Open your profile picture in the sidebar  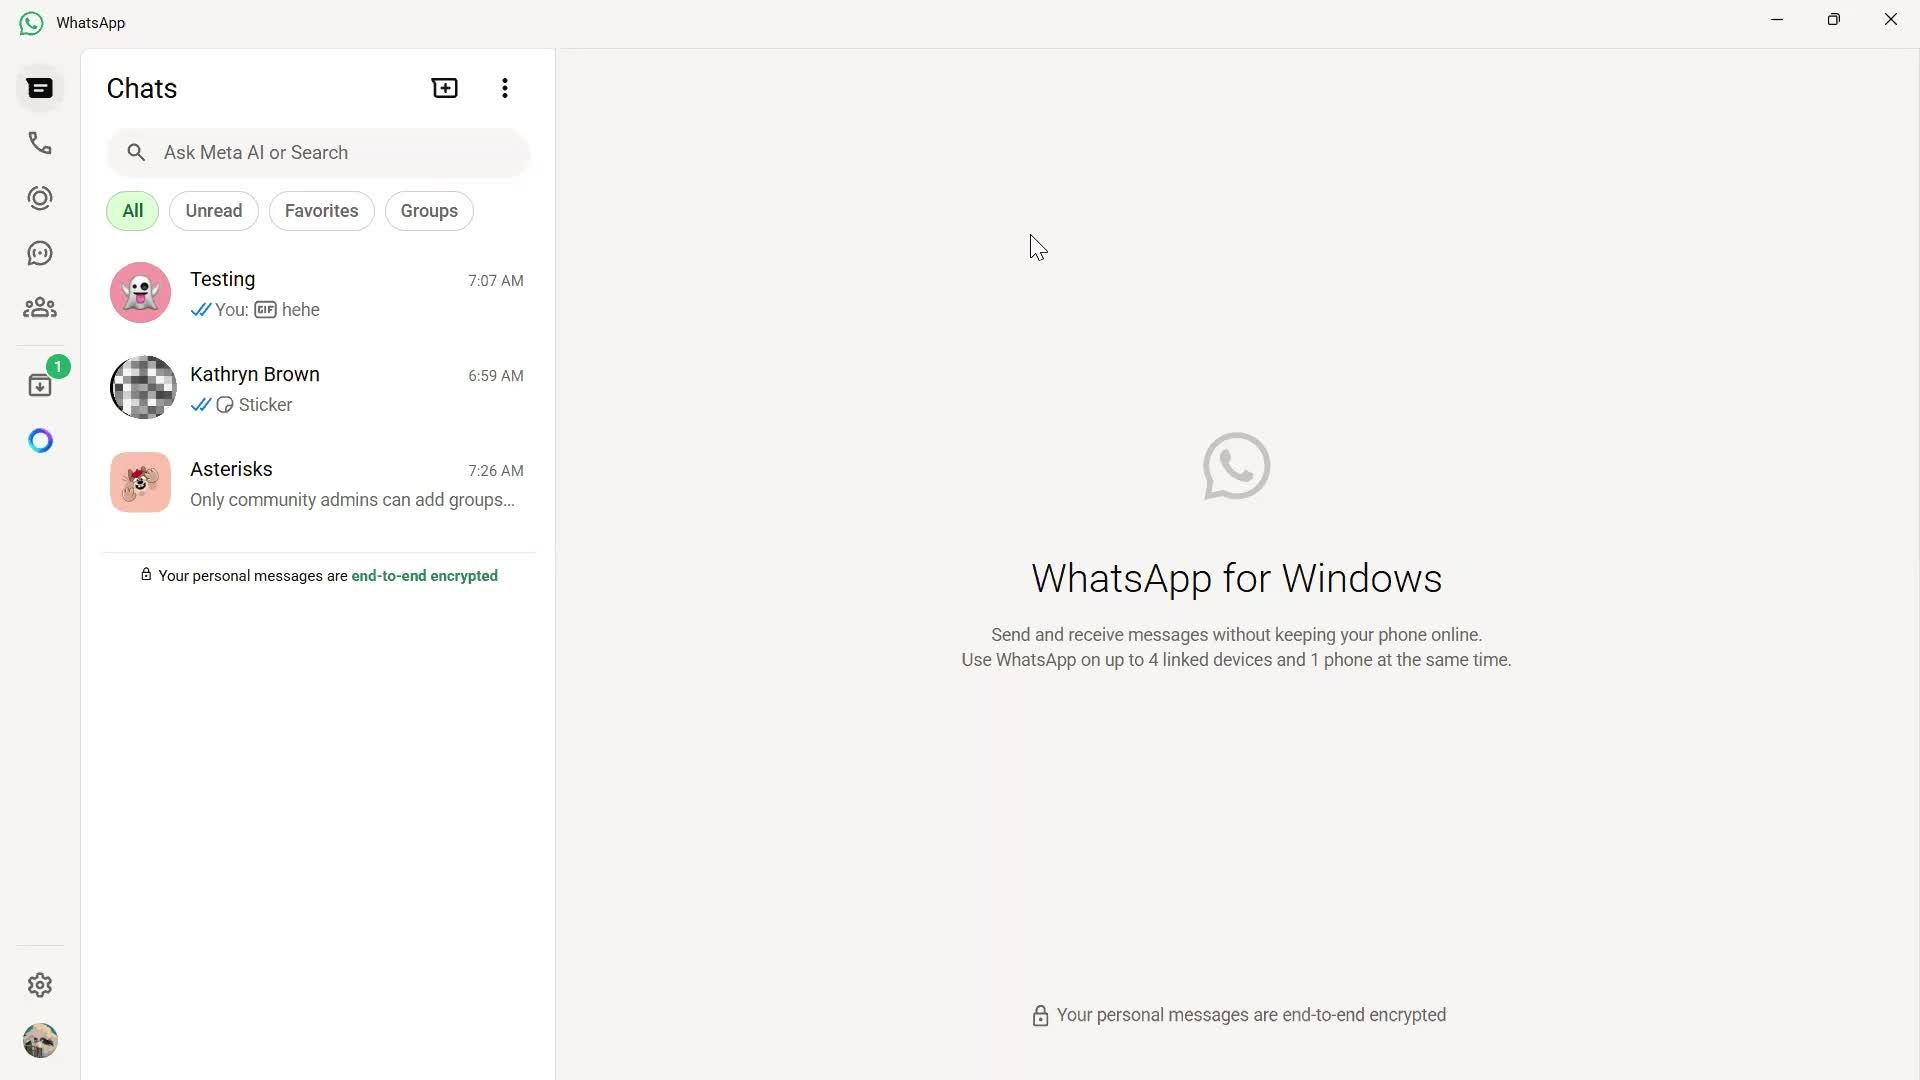(40, 1040)
